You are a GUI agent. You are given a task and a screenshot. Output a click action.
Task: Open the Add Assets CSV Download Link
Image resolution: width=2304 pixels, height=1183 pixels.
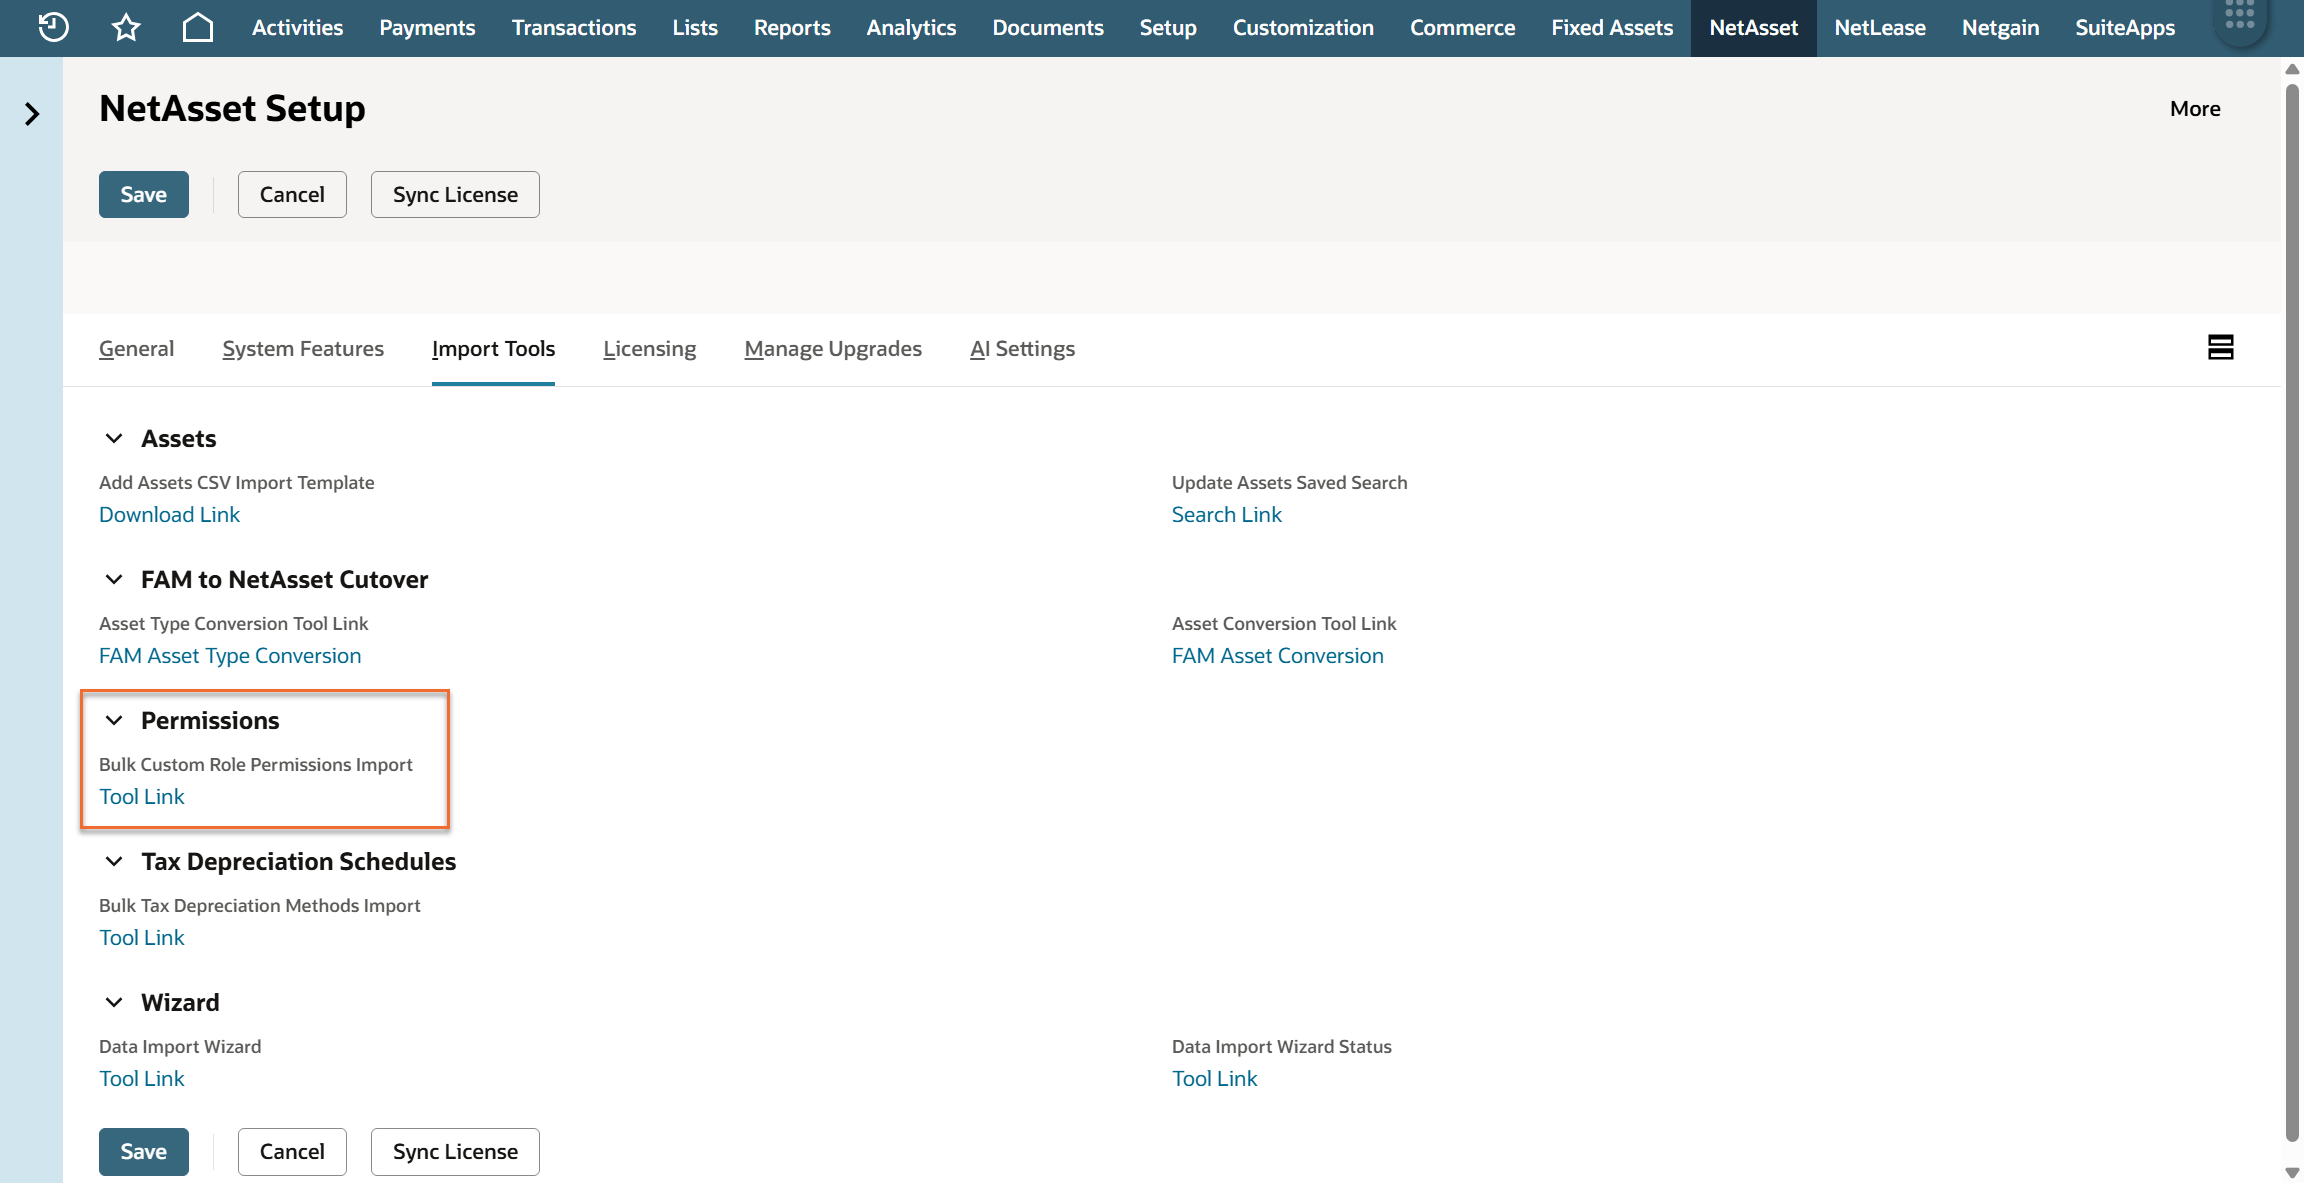(x=169, y=514)
